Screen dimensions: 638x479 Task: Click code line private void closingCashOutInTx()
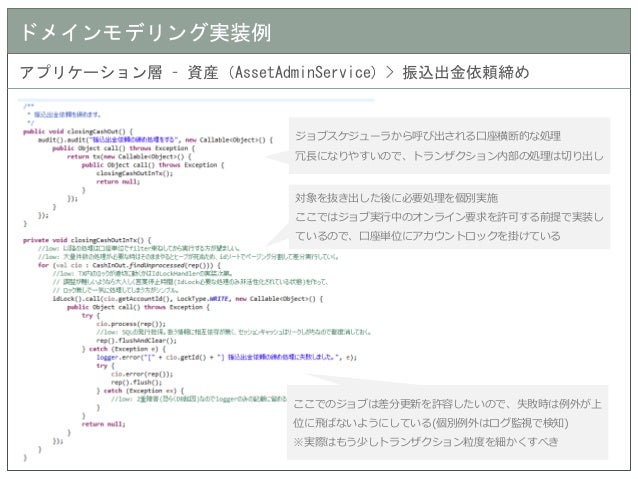pos(87,240)
